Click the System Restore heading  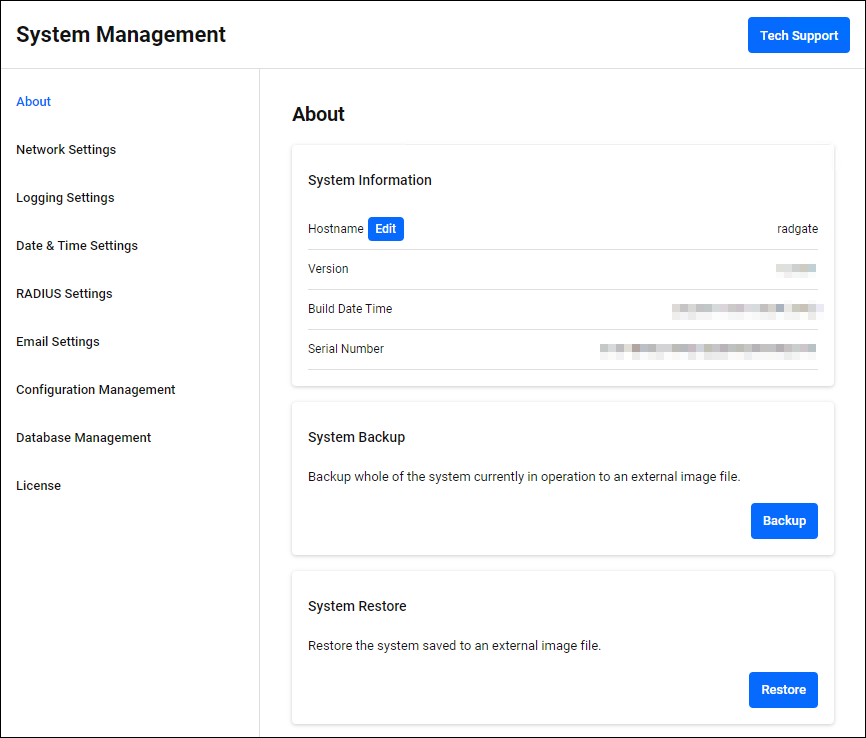(357, 606)
